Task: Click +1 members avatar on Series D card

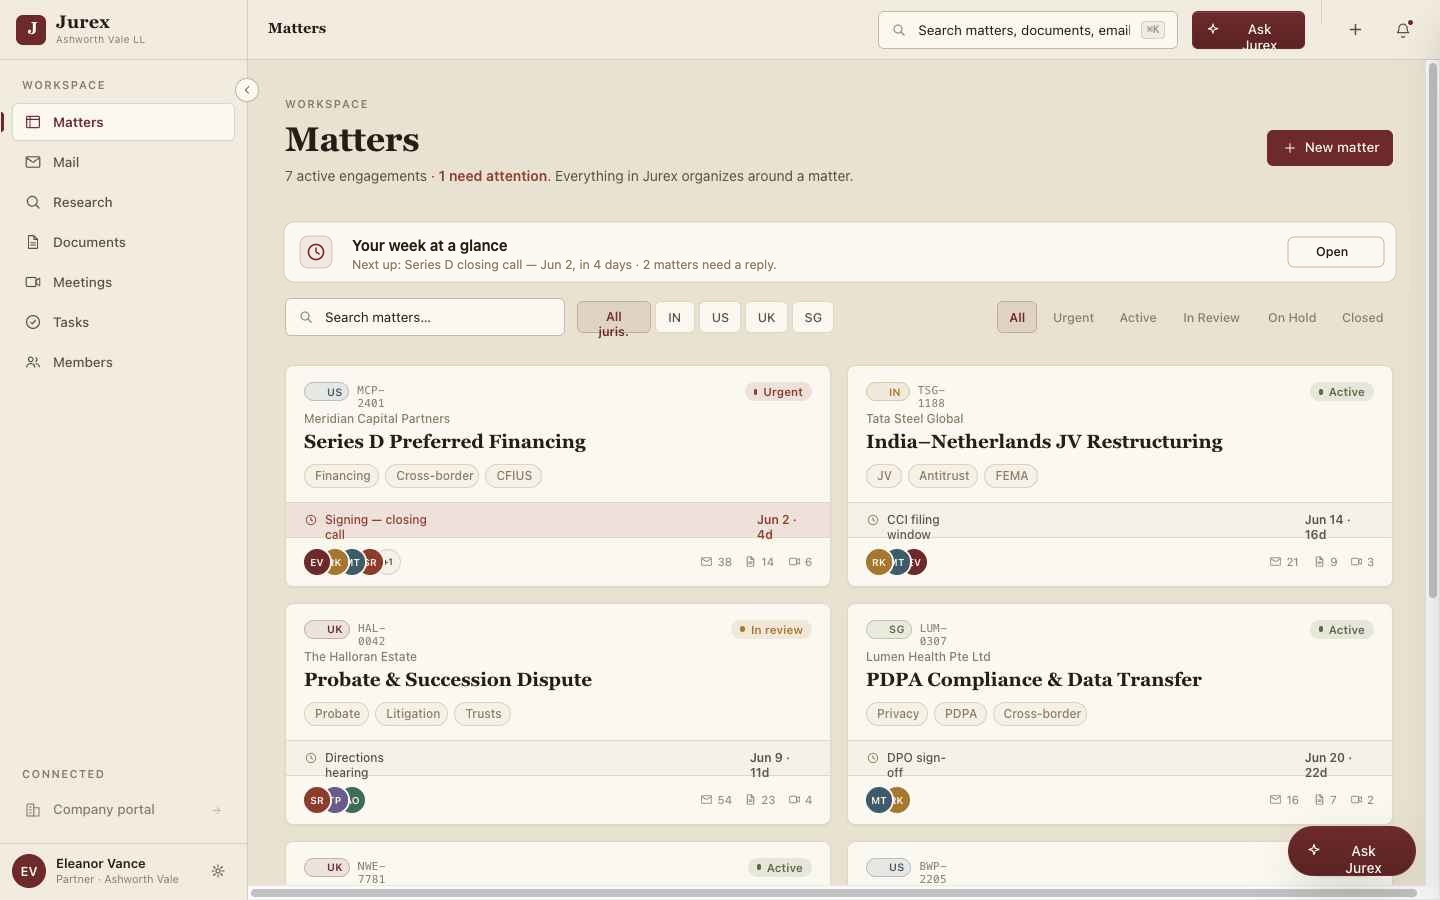Action: click(x=389, y=562)
